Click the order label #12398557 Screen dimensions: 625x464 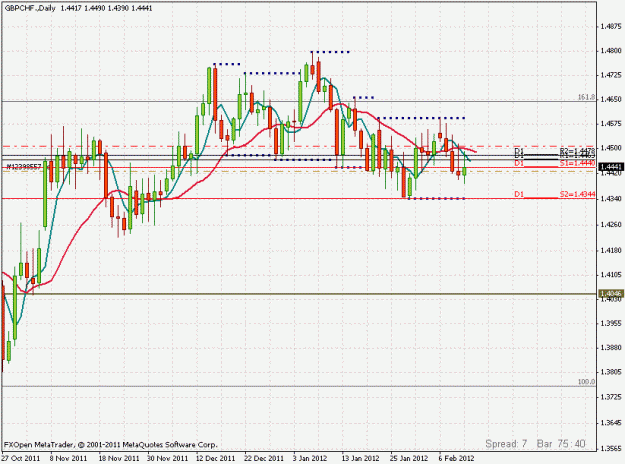tap(24, 167)
